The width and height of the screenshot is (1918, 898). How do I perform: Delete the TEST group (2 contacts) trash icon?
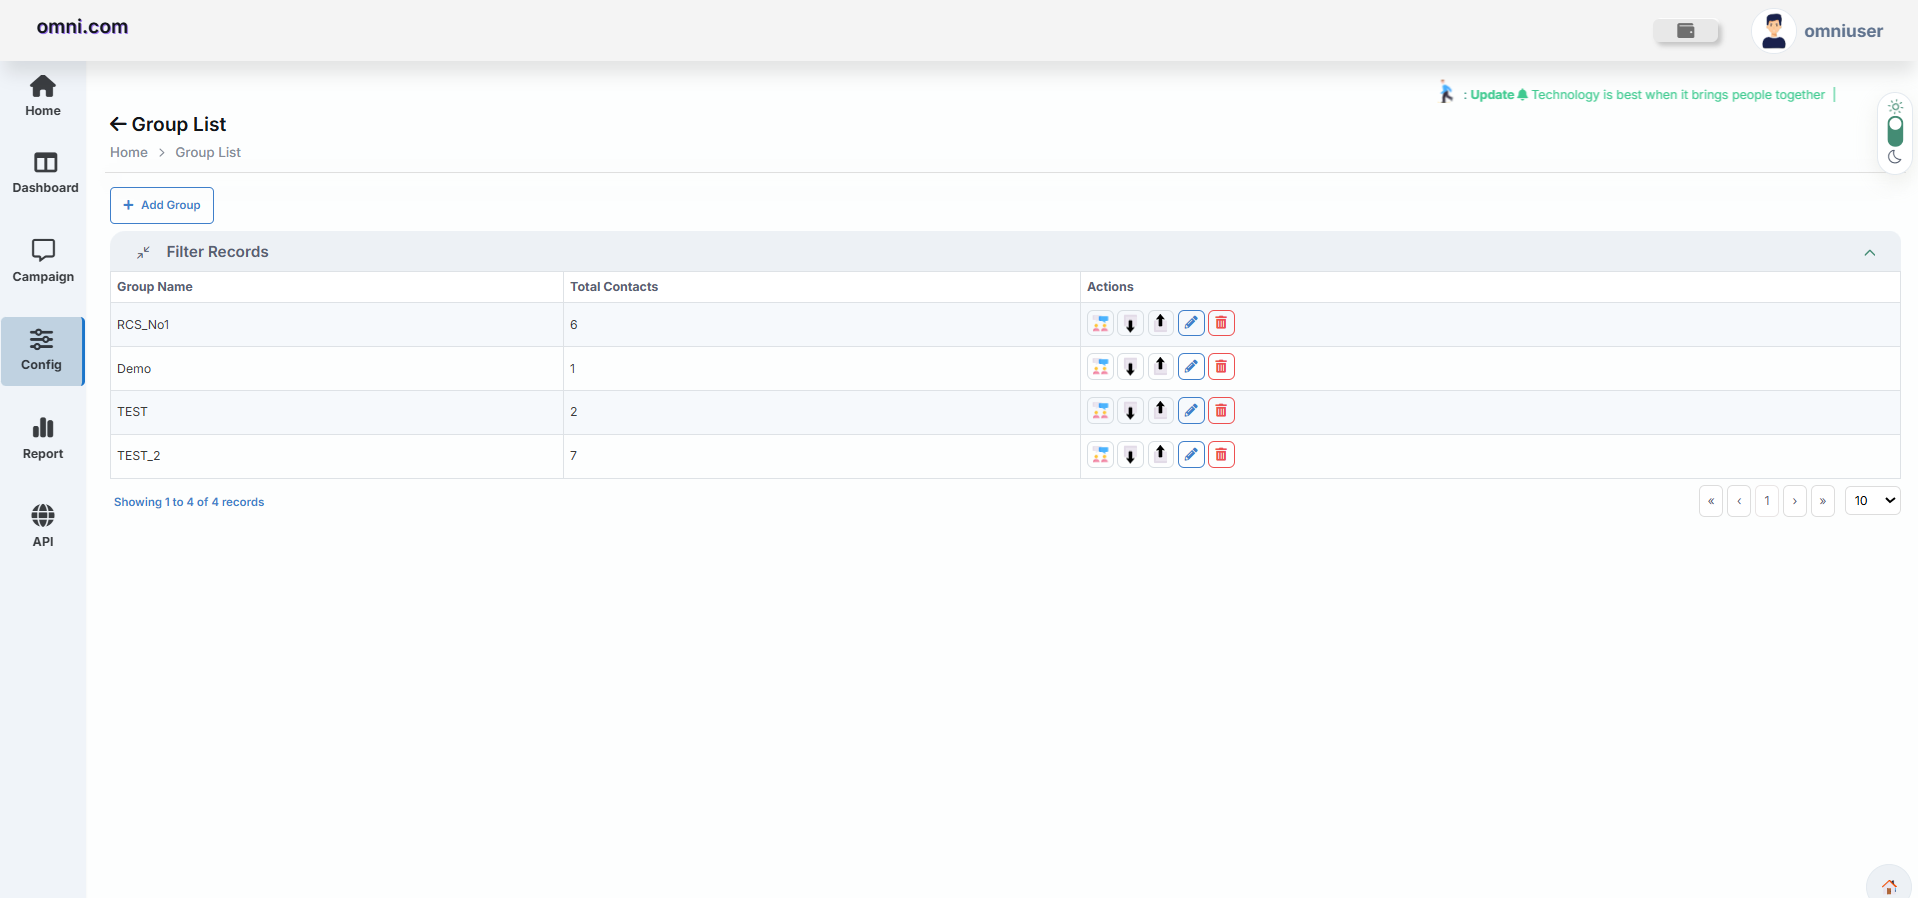[1221, 411]
